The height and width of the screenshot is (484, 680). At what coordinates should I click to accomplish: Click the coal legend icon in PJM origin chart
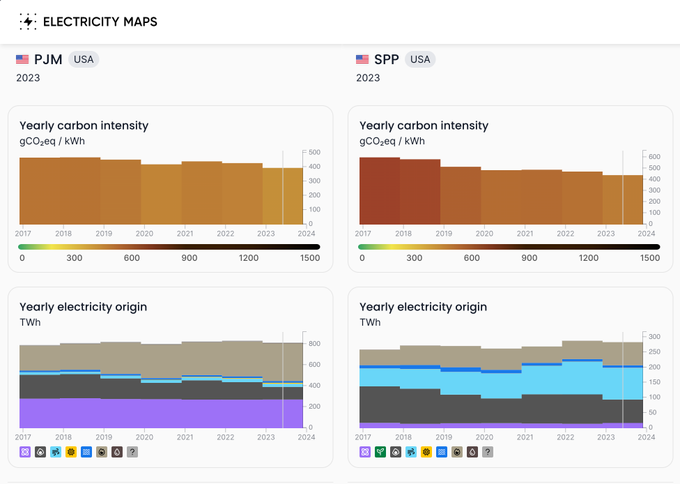[40, 452]
